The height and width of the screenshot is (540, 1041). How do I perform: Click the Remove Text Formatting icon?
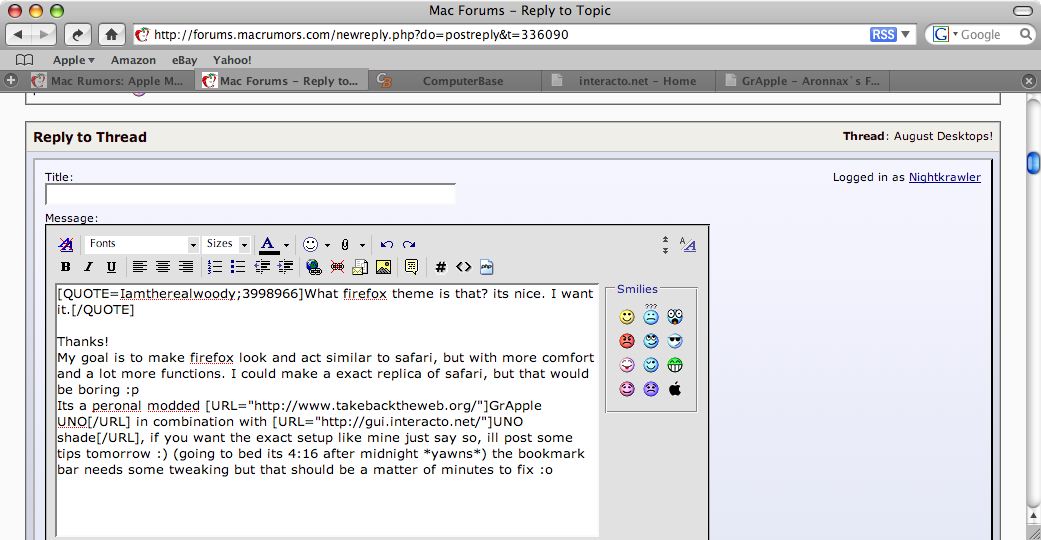(66, 244)
